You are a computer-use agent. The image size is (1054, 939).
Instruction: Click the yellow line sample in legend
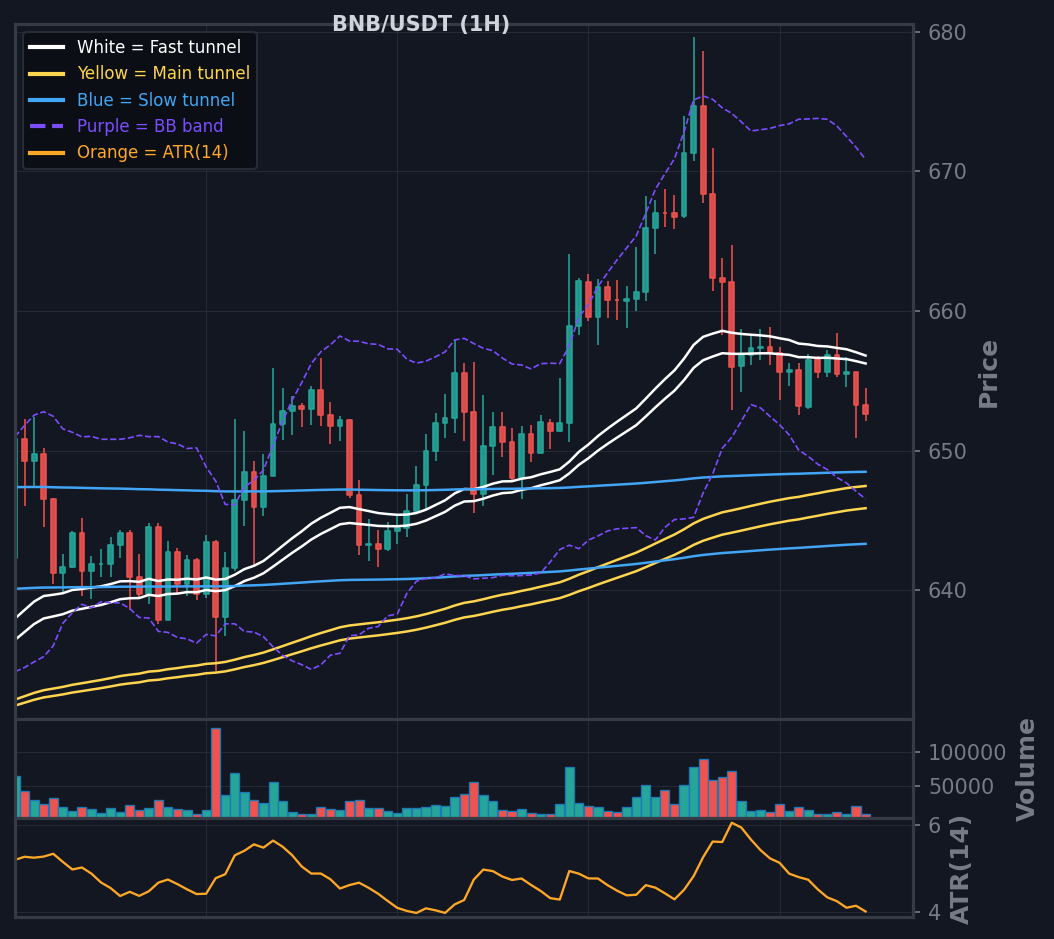46,73
